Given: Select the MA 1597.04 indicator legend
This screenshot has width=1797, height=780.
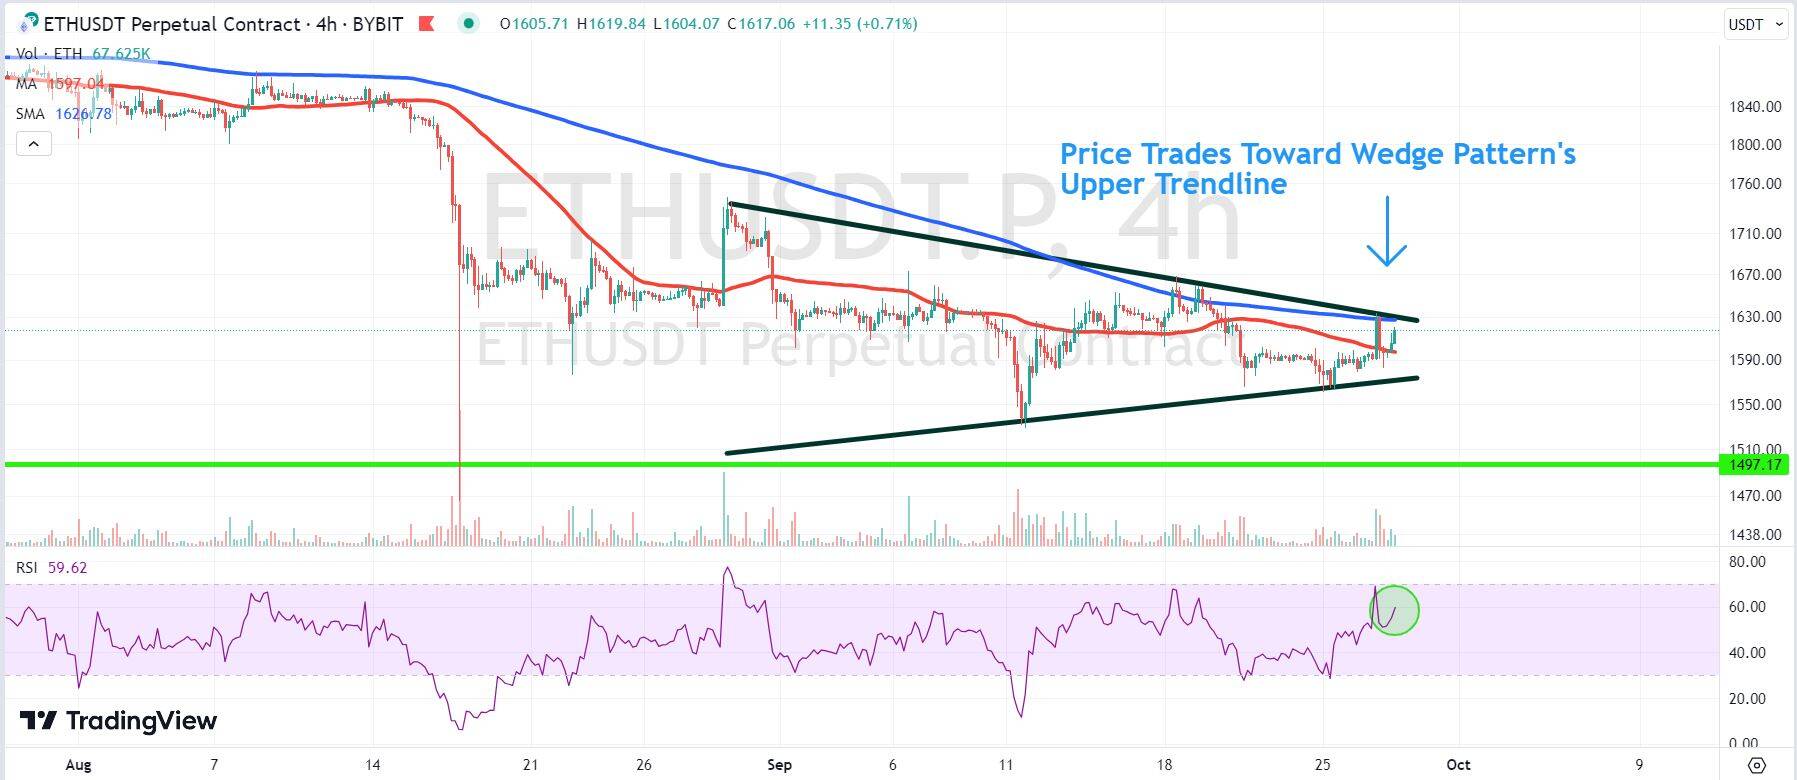Looking at the screenshot, I should click(60, 84).
